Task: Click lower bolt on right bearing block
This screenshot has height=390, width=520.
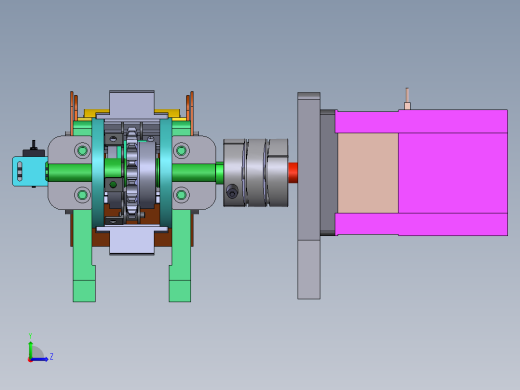Action: pos(181,195)
